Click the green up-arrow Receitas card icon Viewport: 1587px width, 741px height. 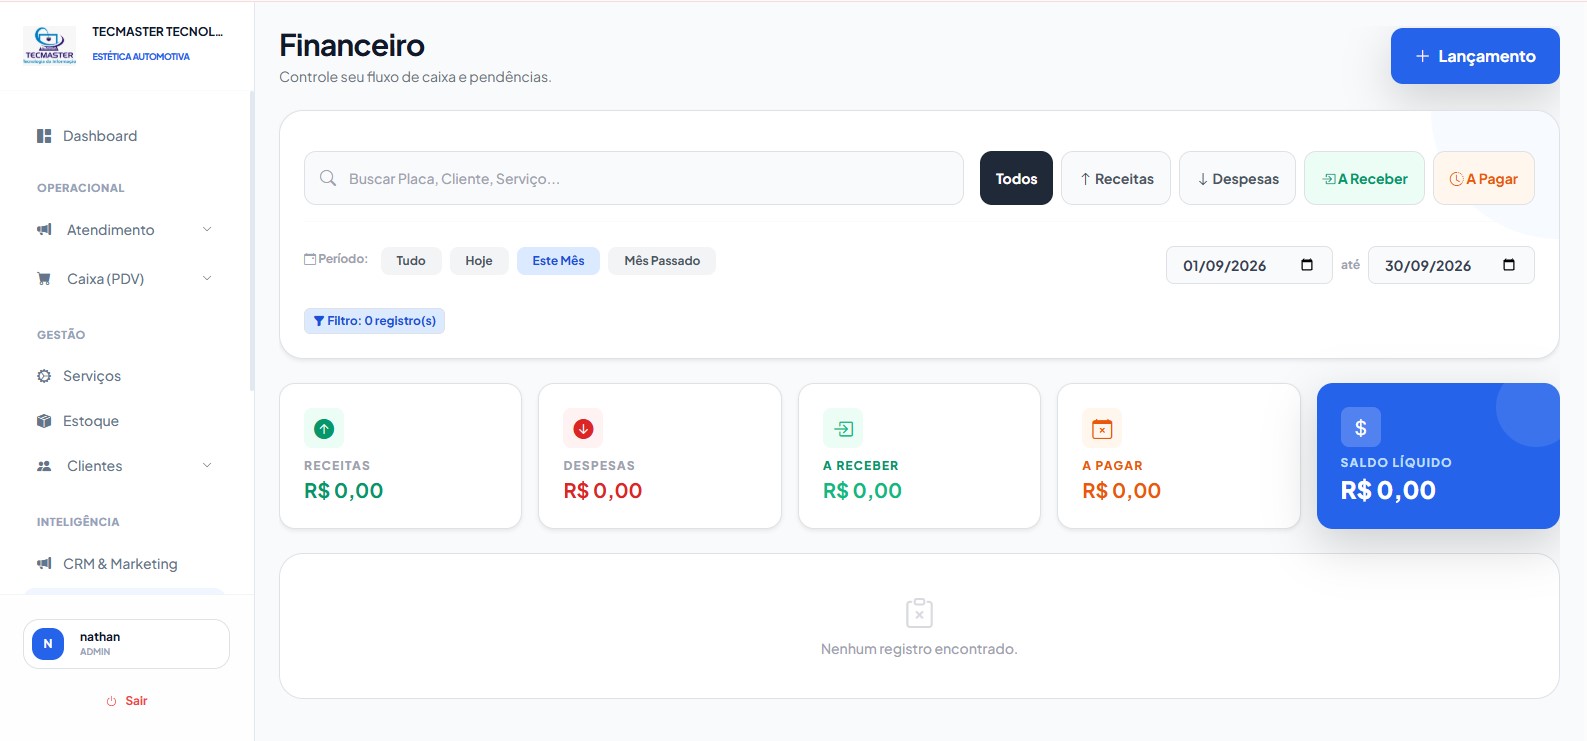pos(324,429)
